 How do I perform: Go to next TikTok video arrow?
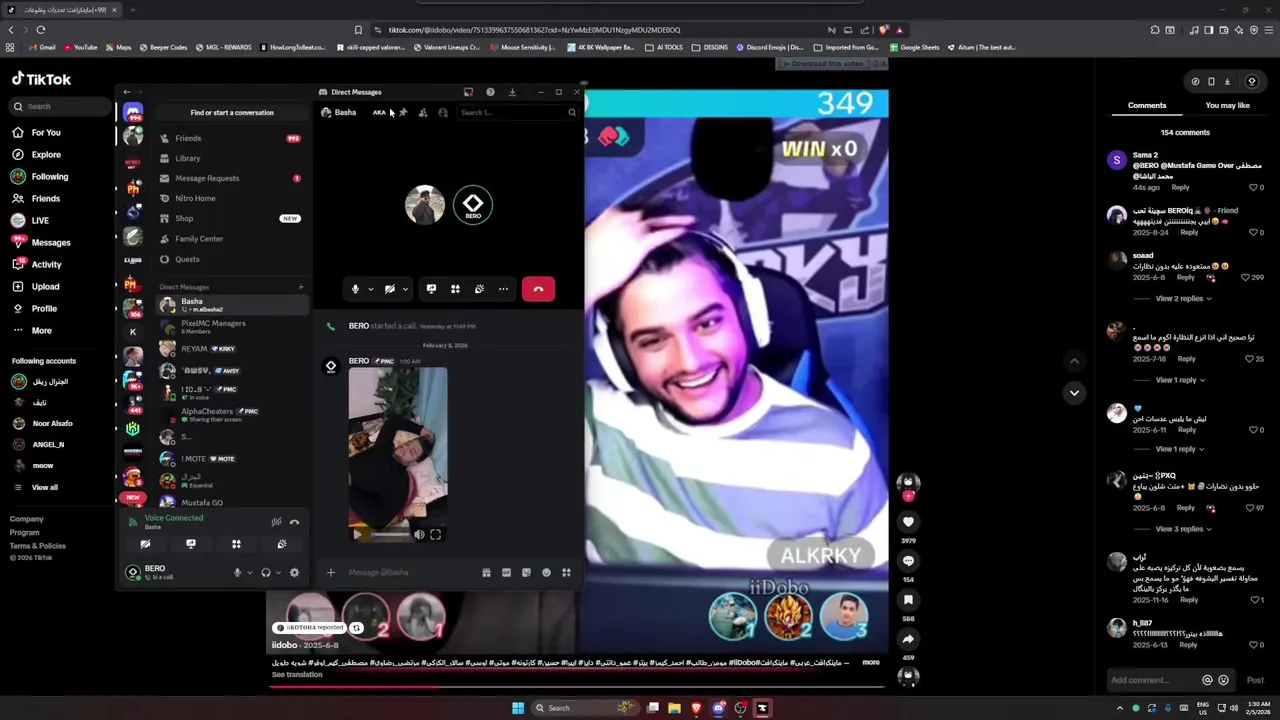1074,392
